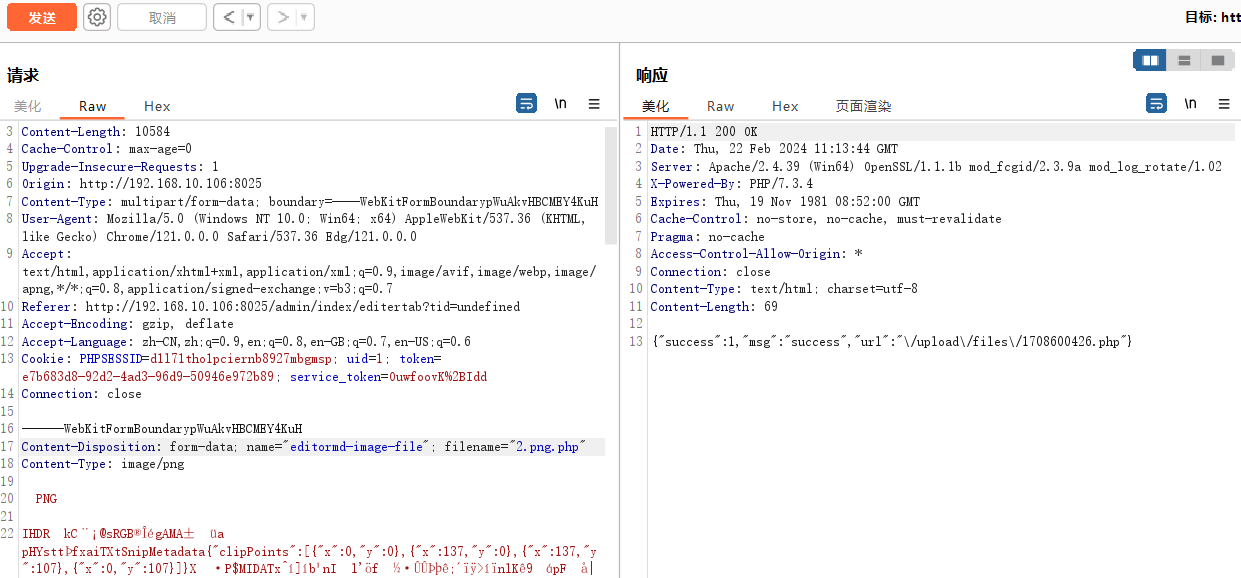Screen dimensions: 1241x578
Task: Click the HTTP/1.1 200 OK status line
Action: click(x=704, y=132)
